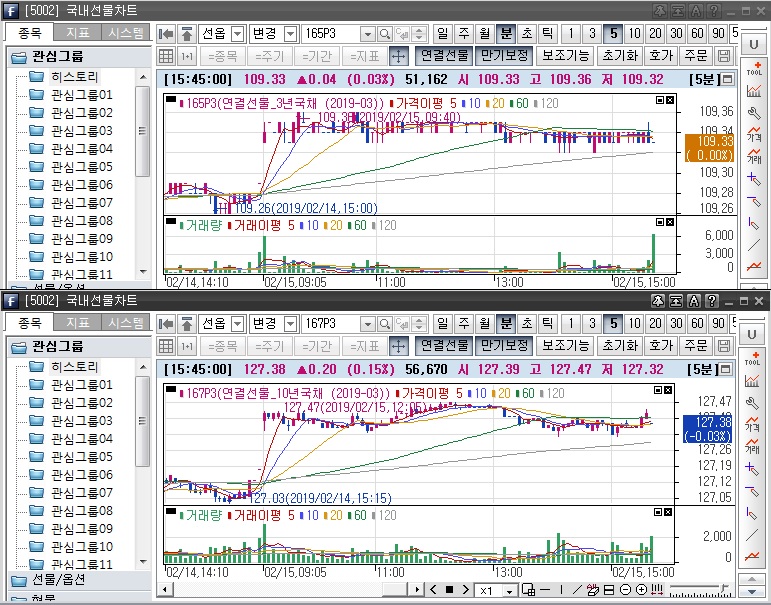
Task: Toggle 만기보정 in the bottom chart toolbar
Action: pyautogui.click(x=503, y=345)
